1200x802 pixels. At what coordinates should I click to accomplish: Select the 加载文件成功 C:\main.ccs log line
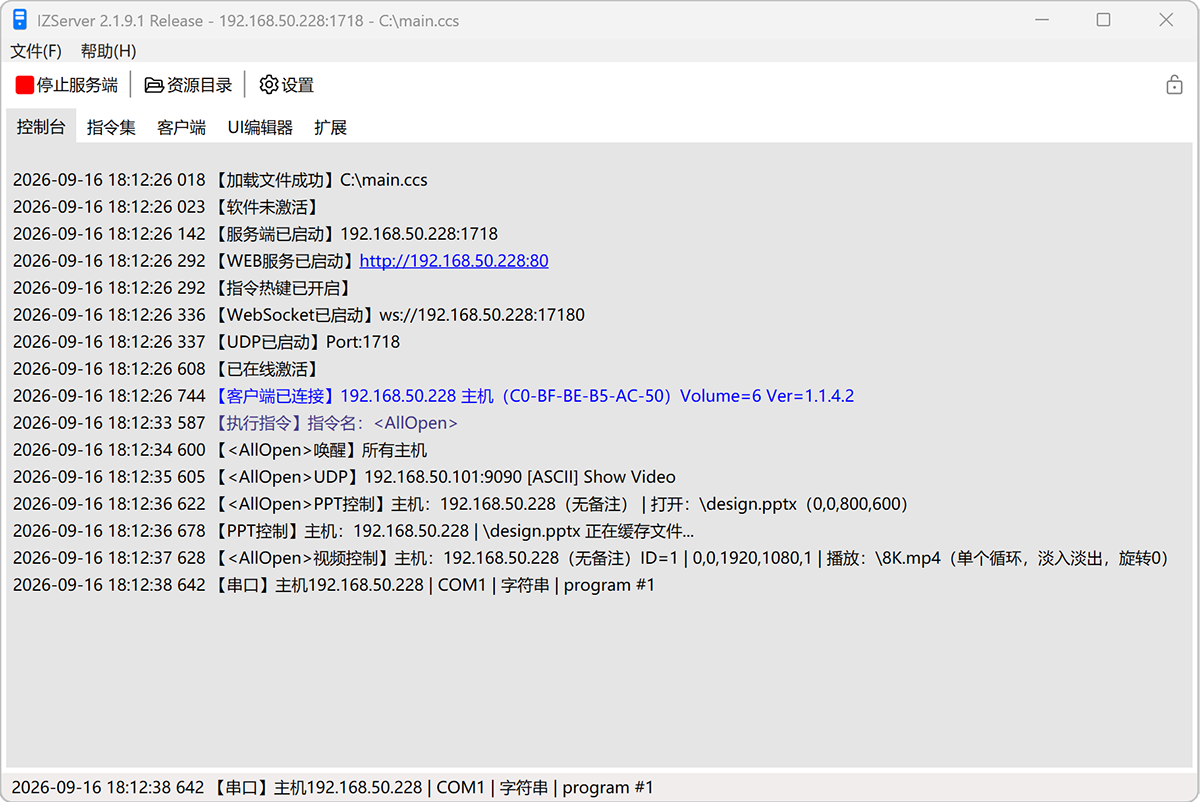[220, 180]
